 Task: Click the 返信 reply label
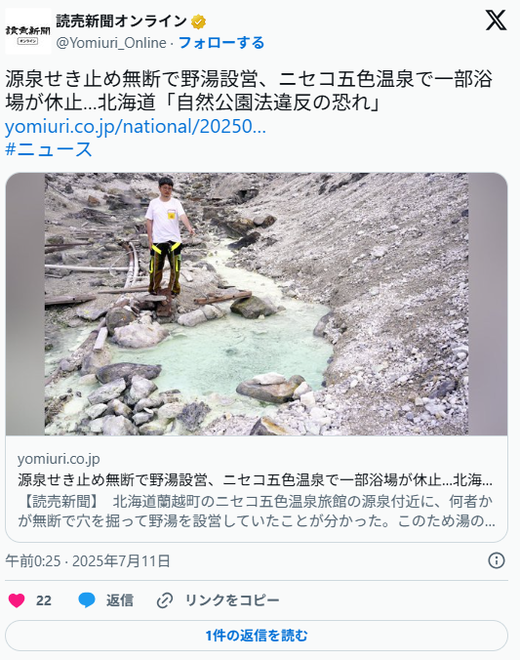click(120, 600)
